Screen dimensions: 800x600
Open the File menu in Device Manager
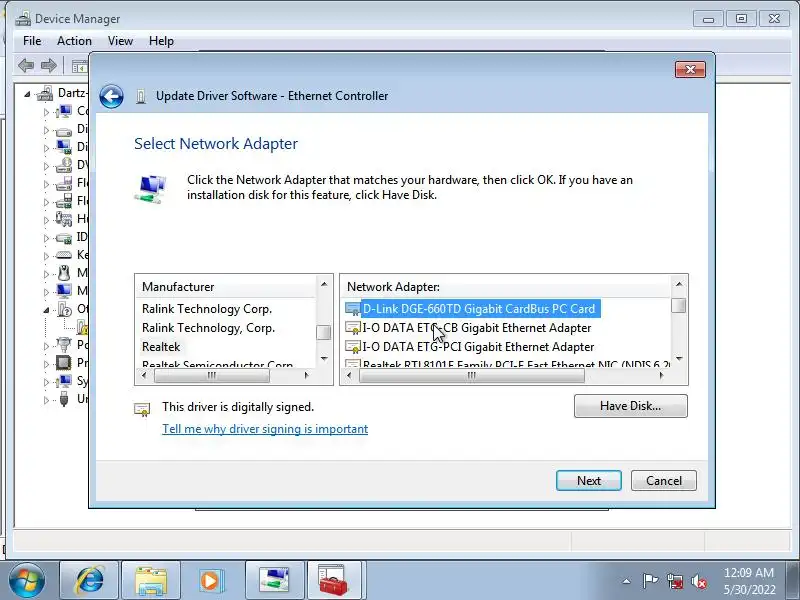point(32,41)
